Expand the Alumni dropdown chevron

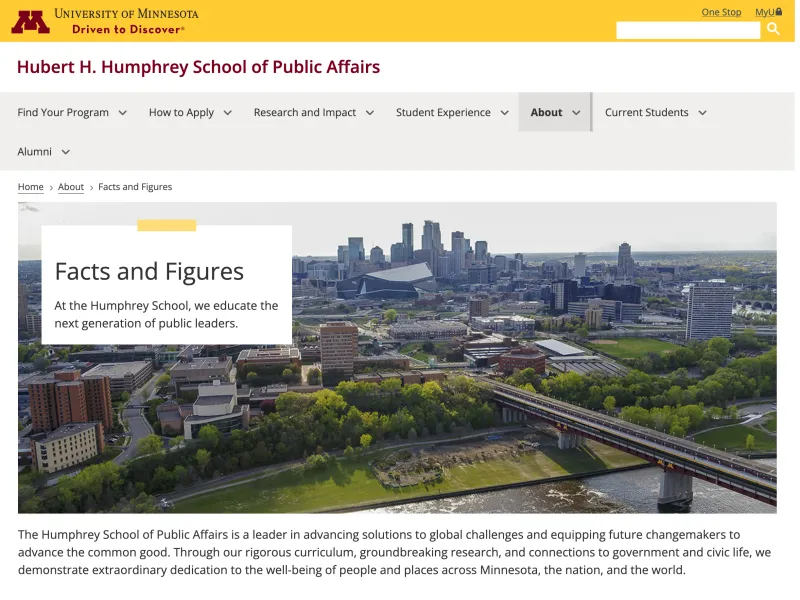pyautogui.click(x=65, y=152)
